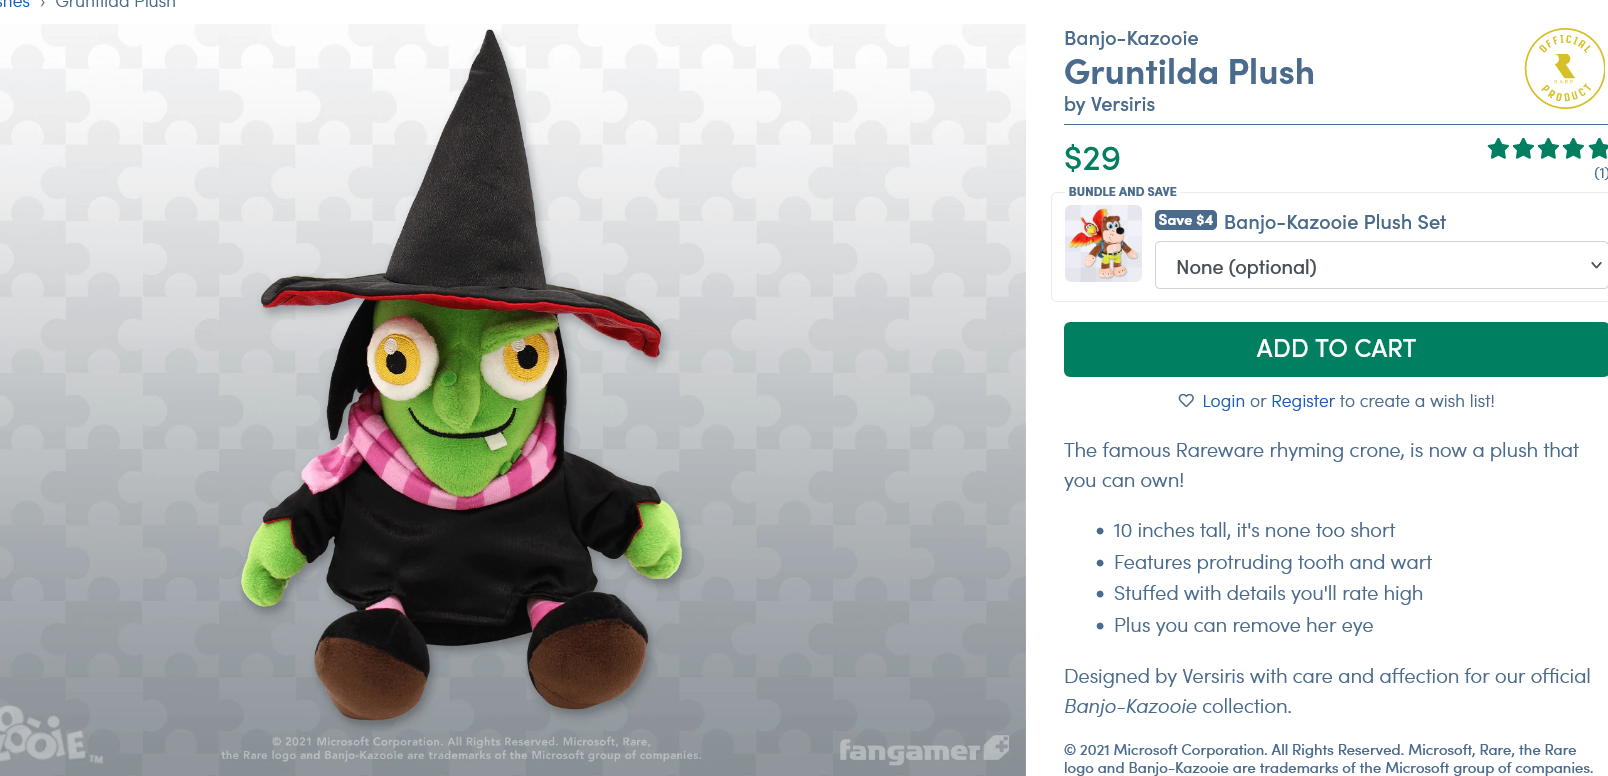Click the five-star rating icons
Image resolution: width=1608 pixels, height=776 pixels.
pyautogui.click(x=1548, y=149)
